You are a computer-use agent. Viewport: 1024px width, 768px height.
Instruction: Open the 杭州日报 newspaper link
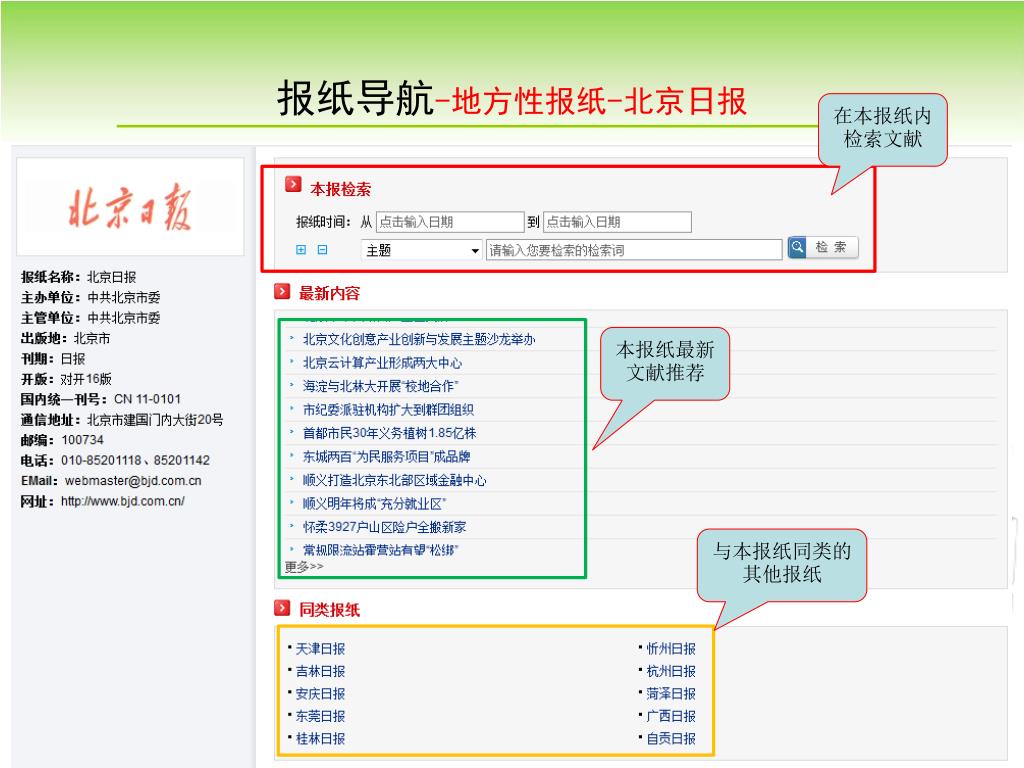point(671,671)
